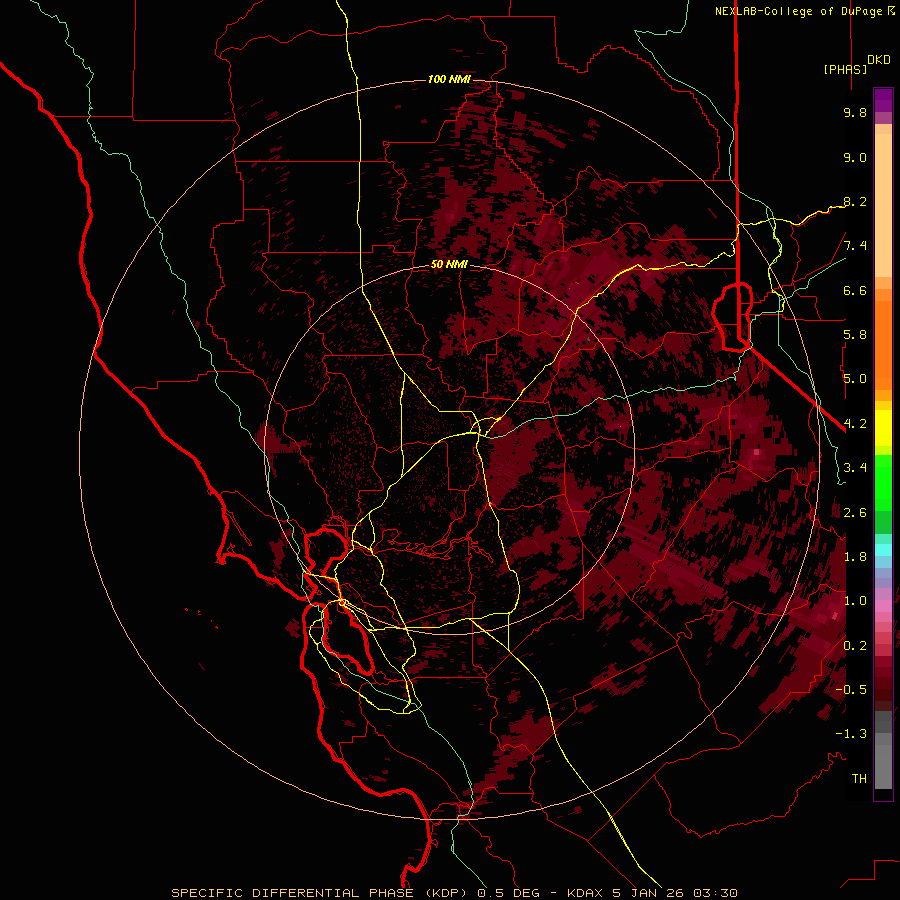Click the 03:30 timestamp

[x=715, y=893]
